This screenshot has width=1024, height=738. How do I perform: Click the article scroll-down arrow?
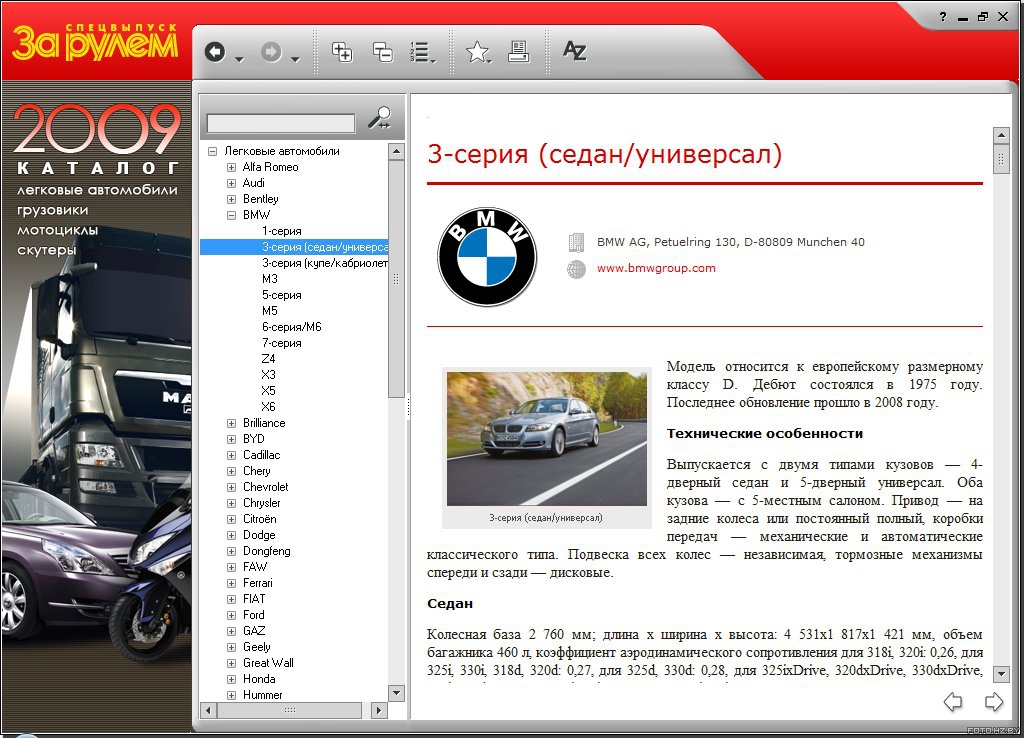1001,673
